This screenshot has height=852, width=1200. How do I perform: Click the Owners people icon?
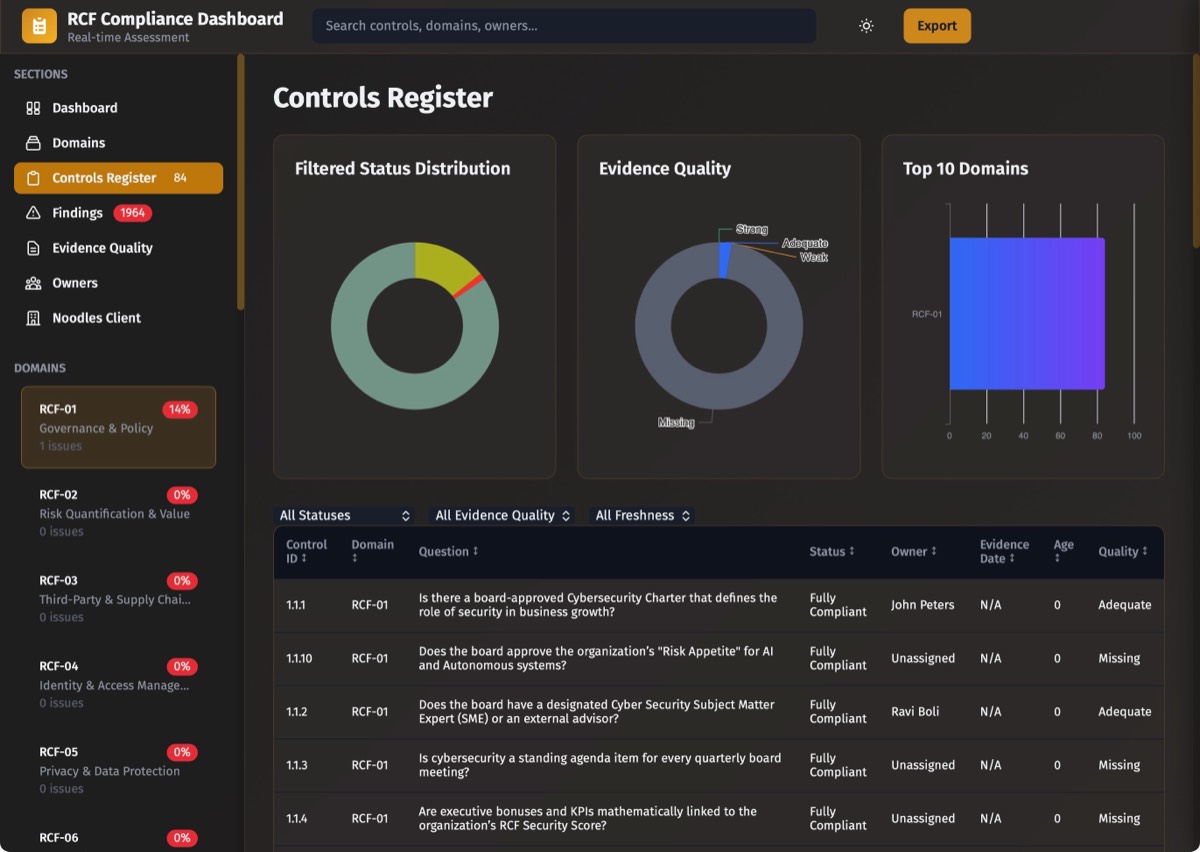point(33,283)
